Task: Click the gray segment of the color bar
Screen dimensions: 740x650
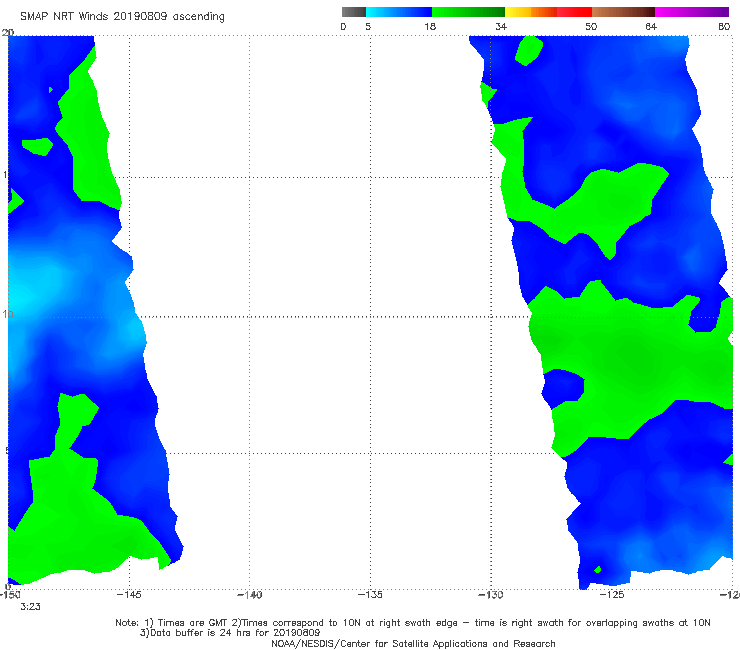Action: [x=353, y=12]
